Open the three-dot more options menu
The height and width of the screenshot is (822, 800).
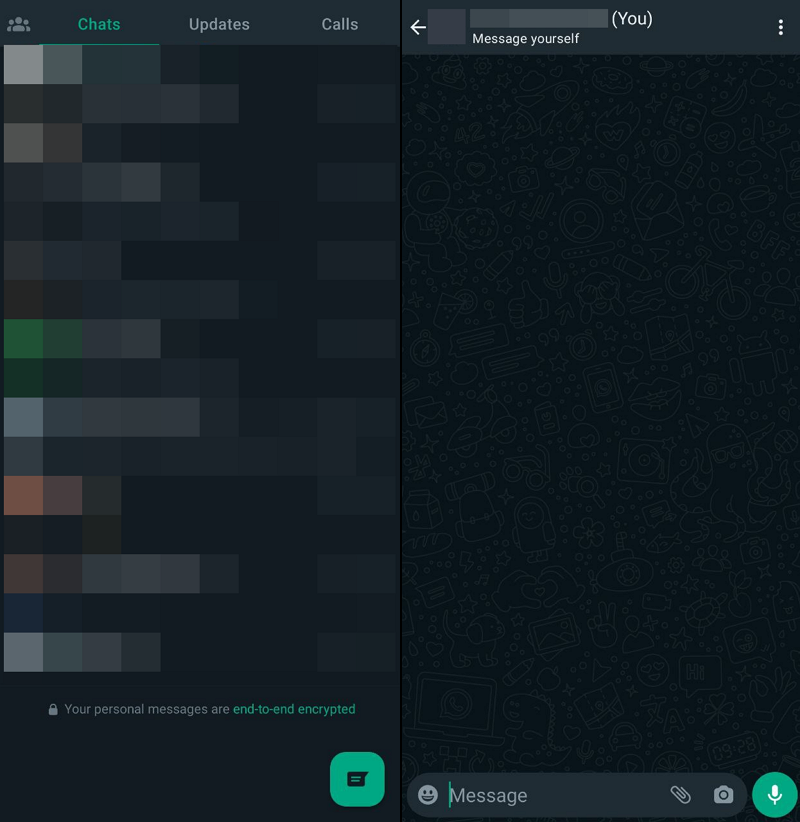point(780,27)
